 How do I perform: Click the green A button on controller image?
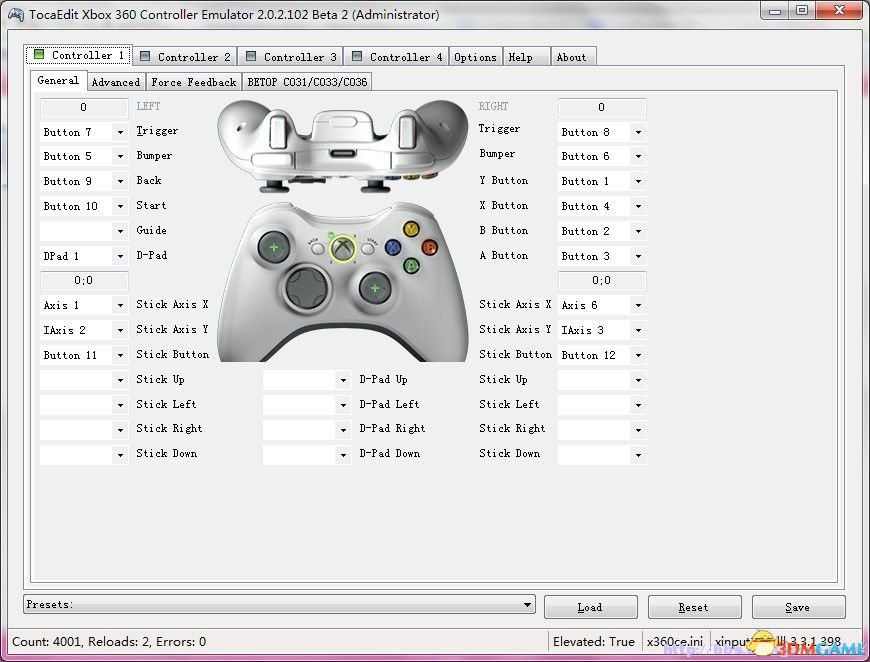tap(411, 266)
